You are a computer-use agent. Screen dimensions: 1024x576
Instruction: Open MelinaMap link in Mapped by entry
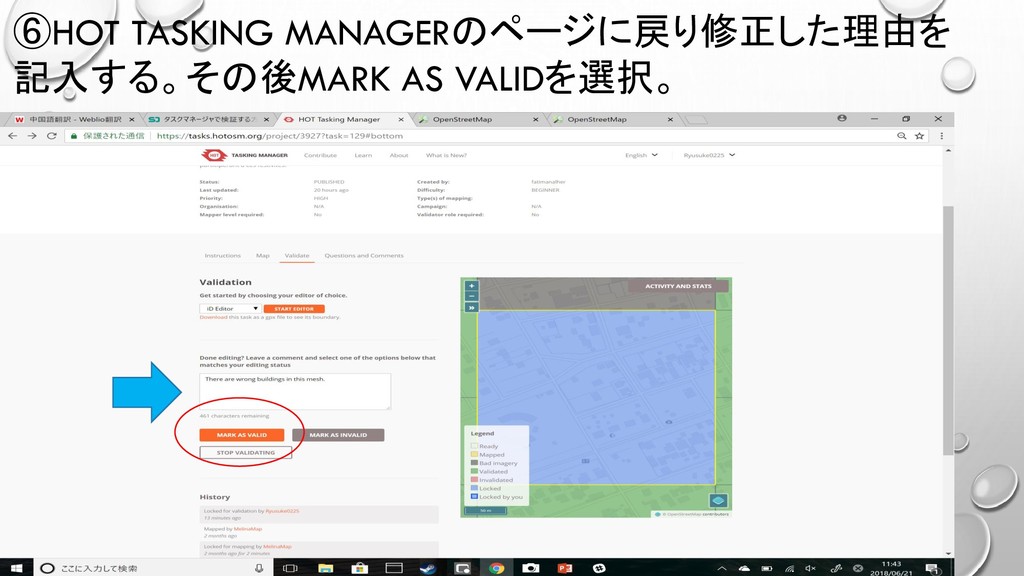coord(248,529)
